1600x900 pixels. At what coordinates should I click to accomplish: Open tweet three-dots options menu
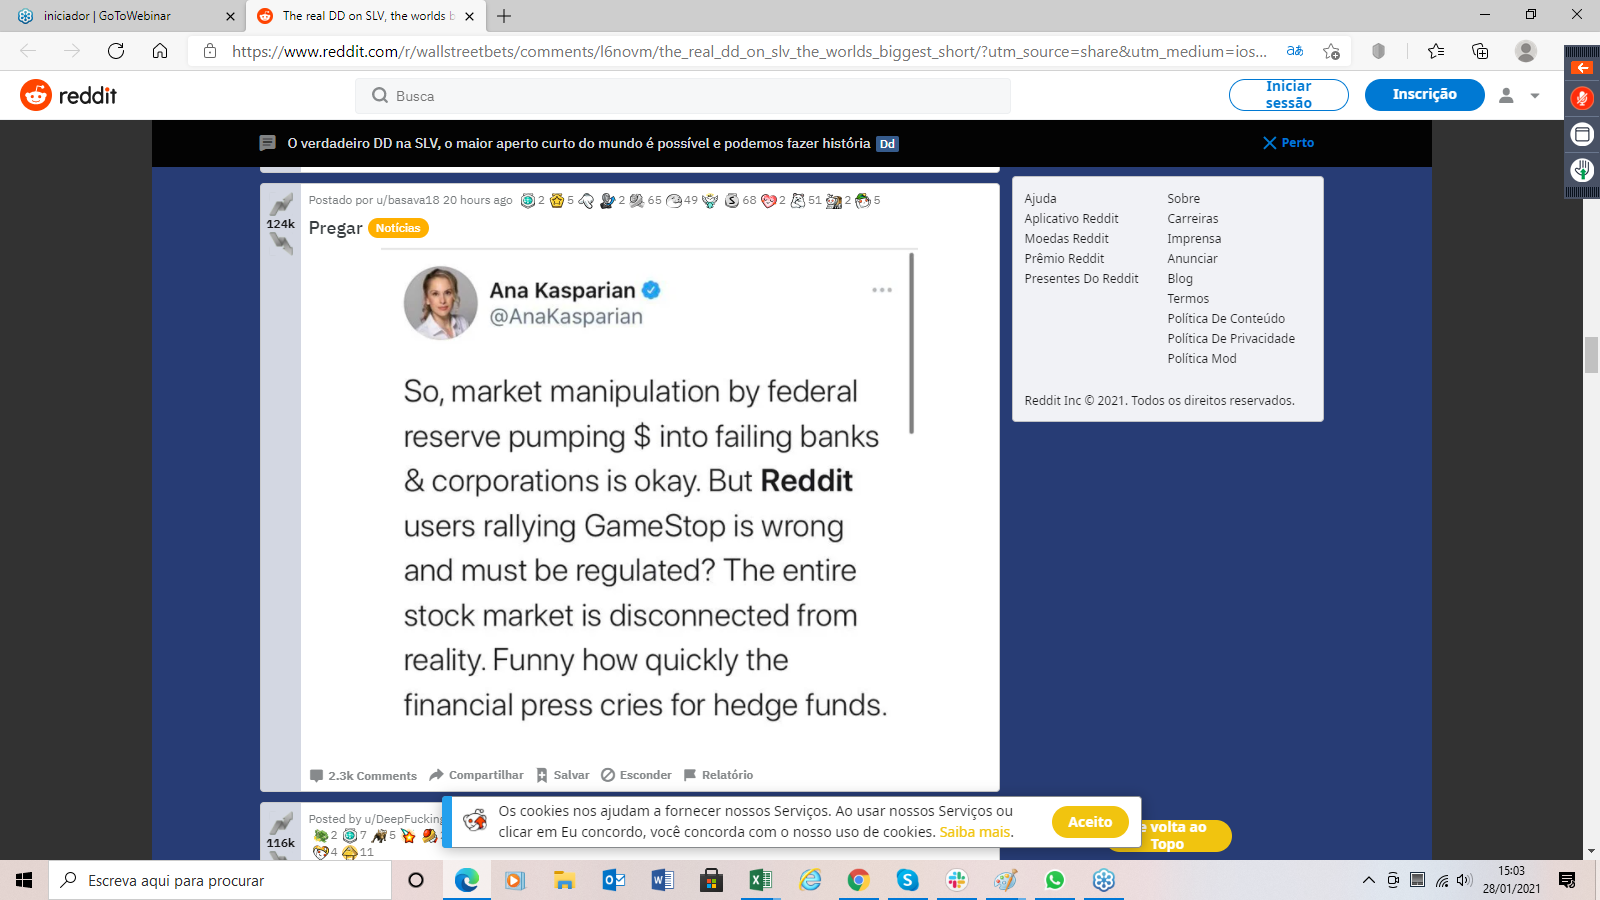point(882,290)
